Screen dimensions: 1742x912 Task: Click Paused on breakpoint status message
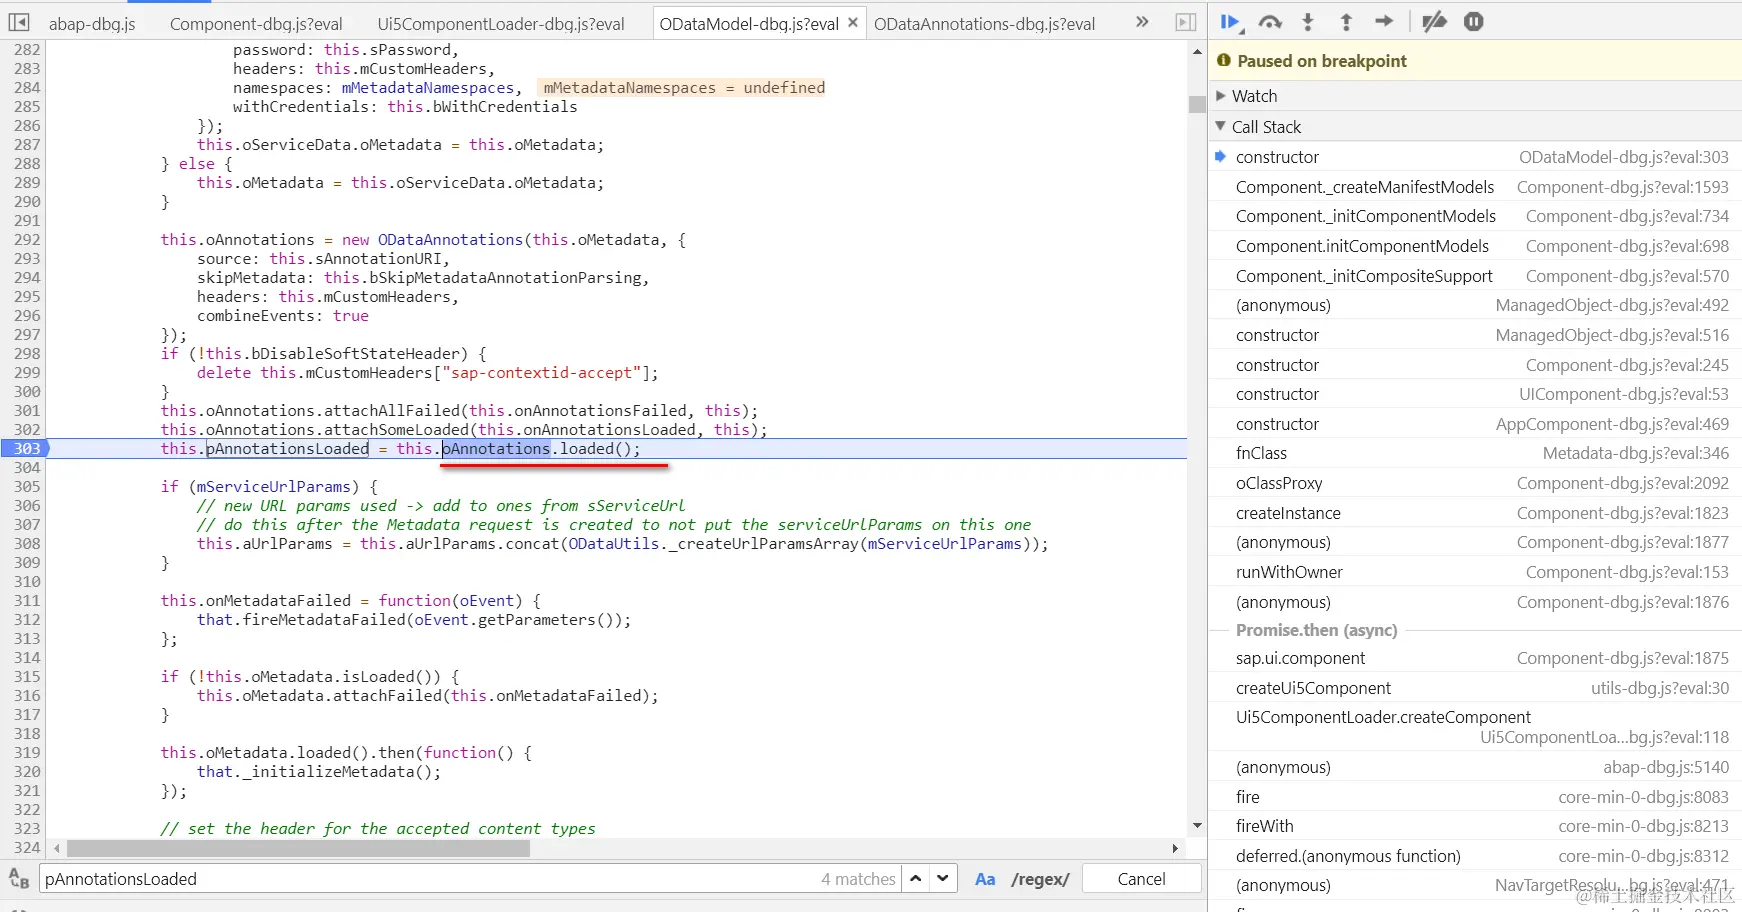click(x=1322, y=61)
